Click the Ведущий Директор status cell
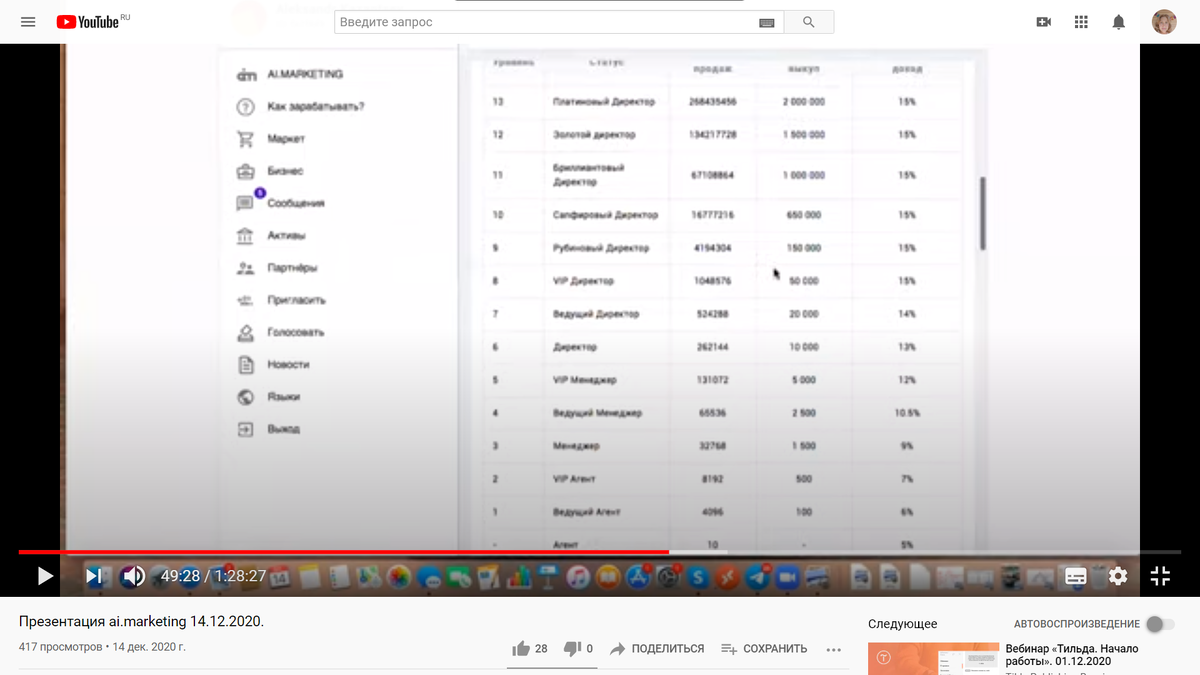This screenshot has height=675, width=1200. click(x=596, y=314)
